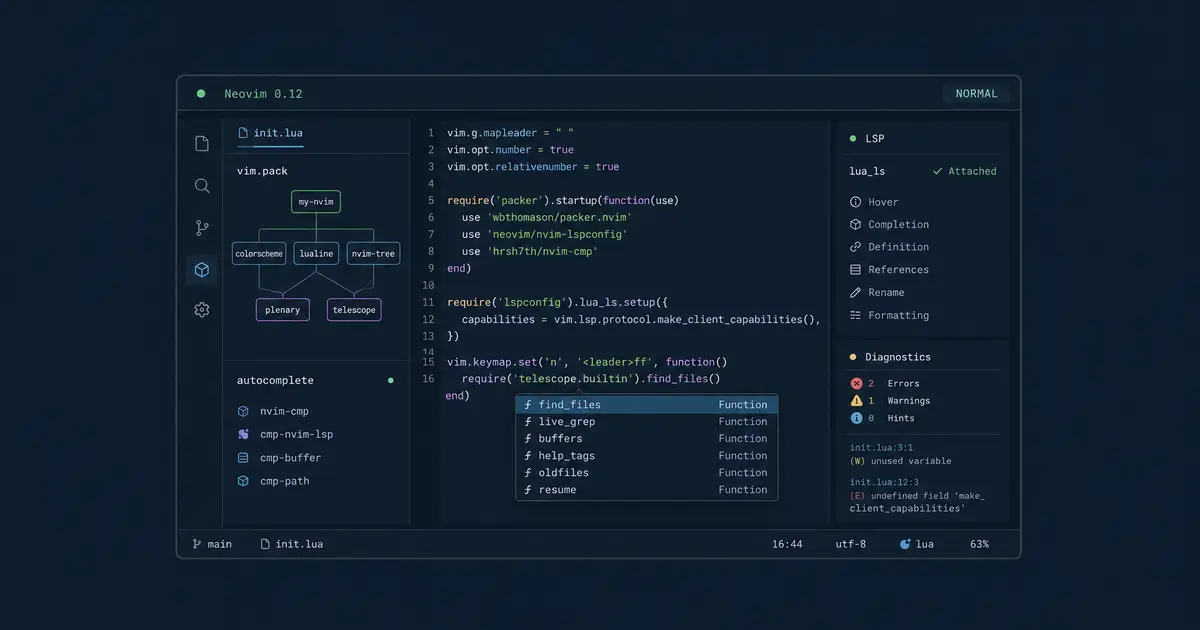This screenshot has height=630, width=1200.
Task: Click the 16:44 cursor position
Action: pyautogui.click(x=787, y=544)
